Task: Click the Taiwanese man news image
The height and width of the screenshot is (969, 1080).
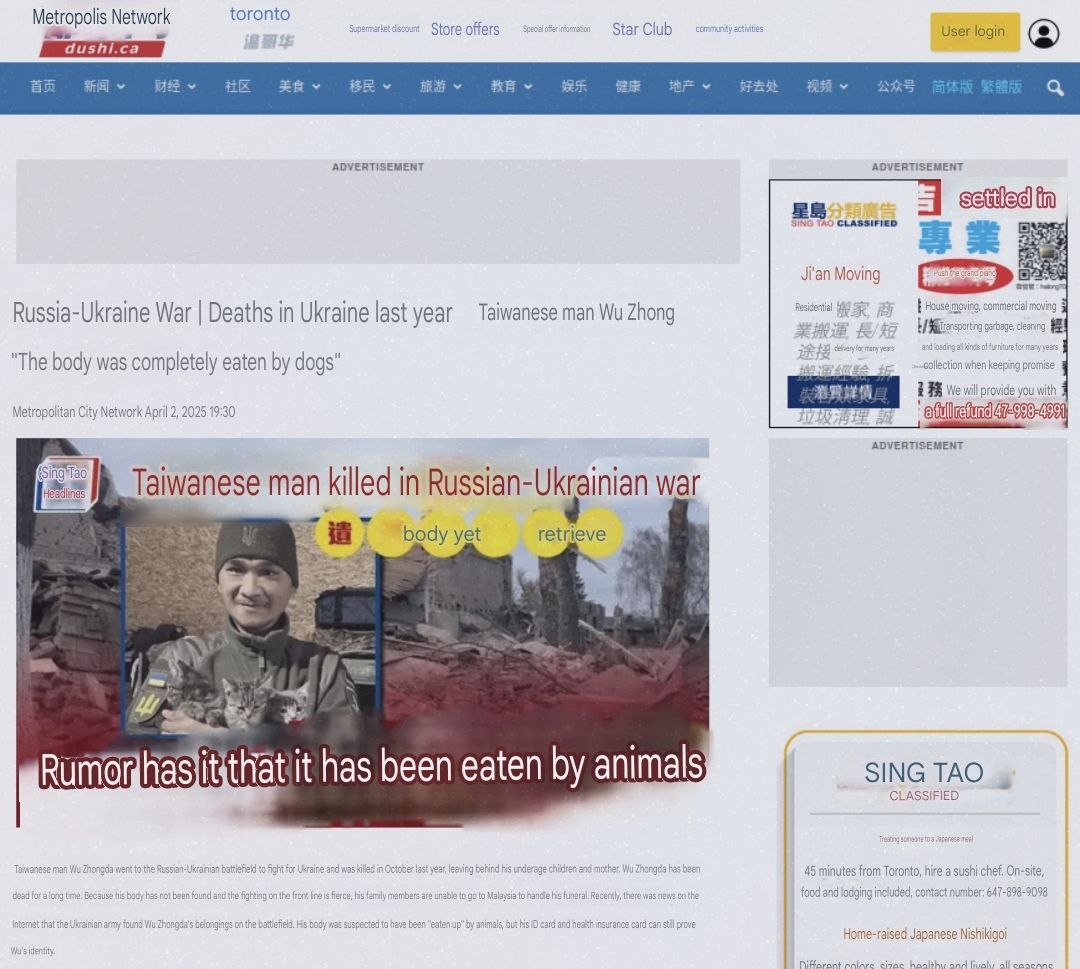Action: [363, 632]
